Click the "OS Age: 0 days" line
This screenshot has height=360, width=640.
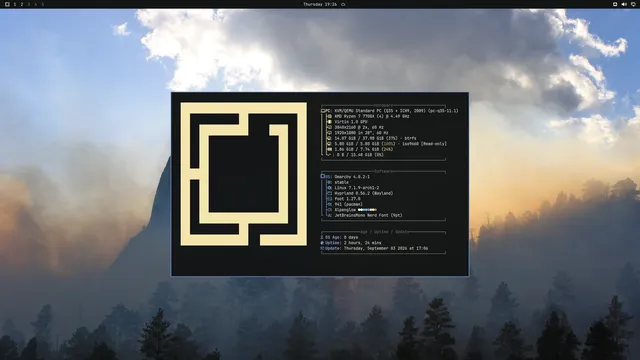coord(340,237)
